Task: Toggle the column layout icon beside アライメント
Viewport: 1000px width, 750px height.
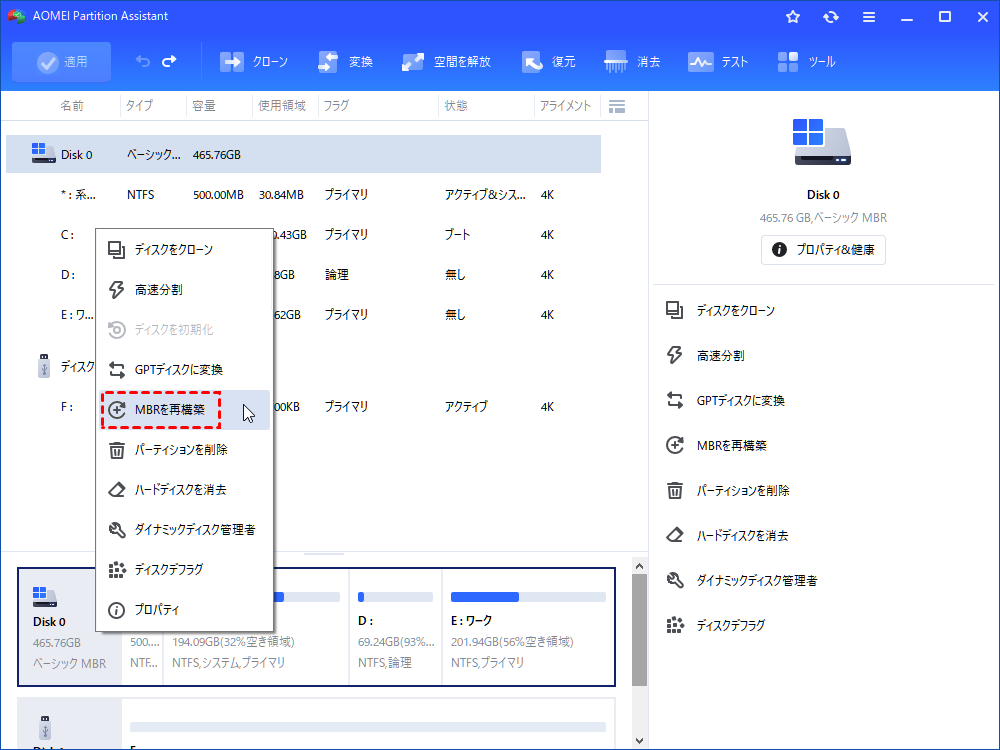Action: coord(617,107)
